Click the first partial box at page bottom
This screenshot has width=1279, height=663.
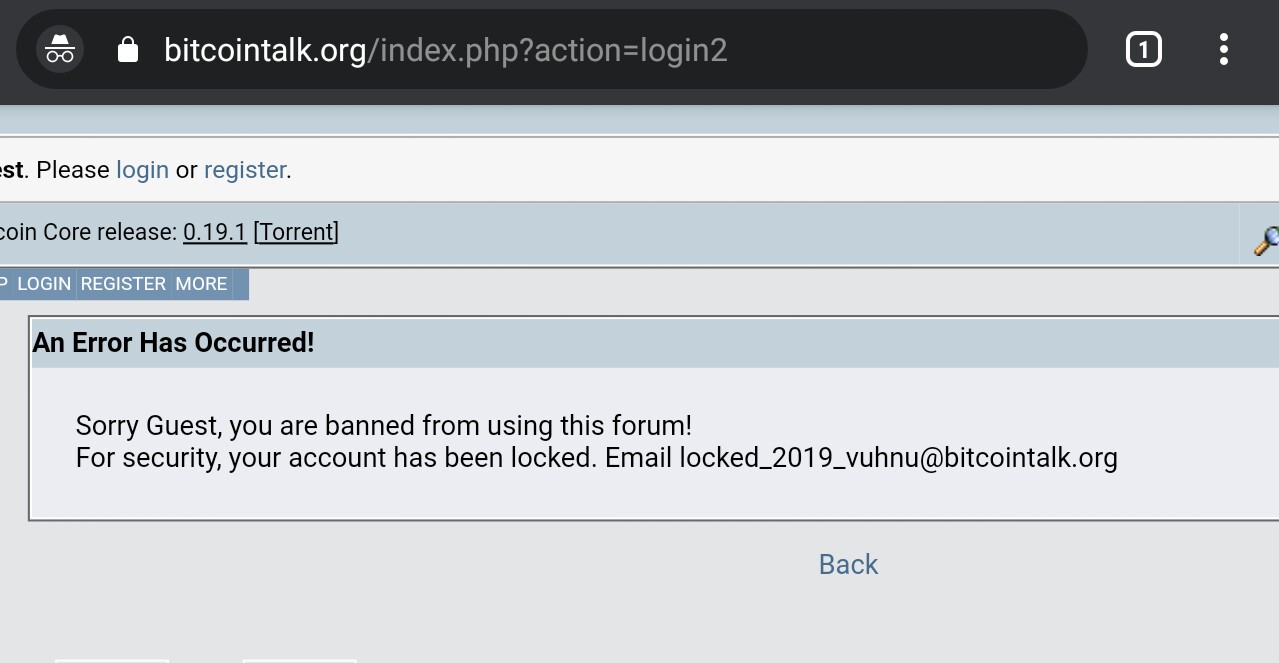tap(111, 660)
